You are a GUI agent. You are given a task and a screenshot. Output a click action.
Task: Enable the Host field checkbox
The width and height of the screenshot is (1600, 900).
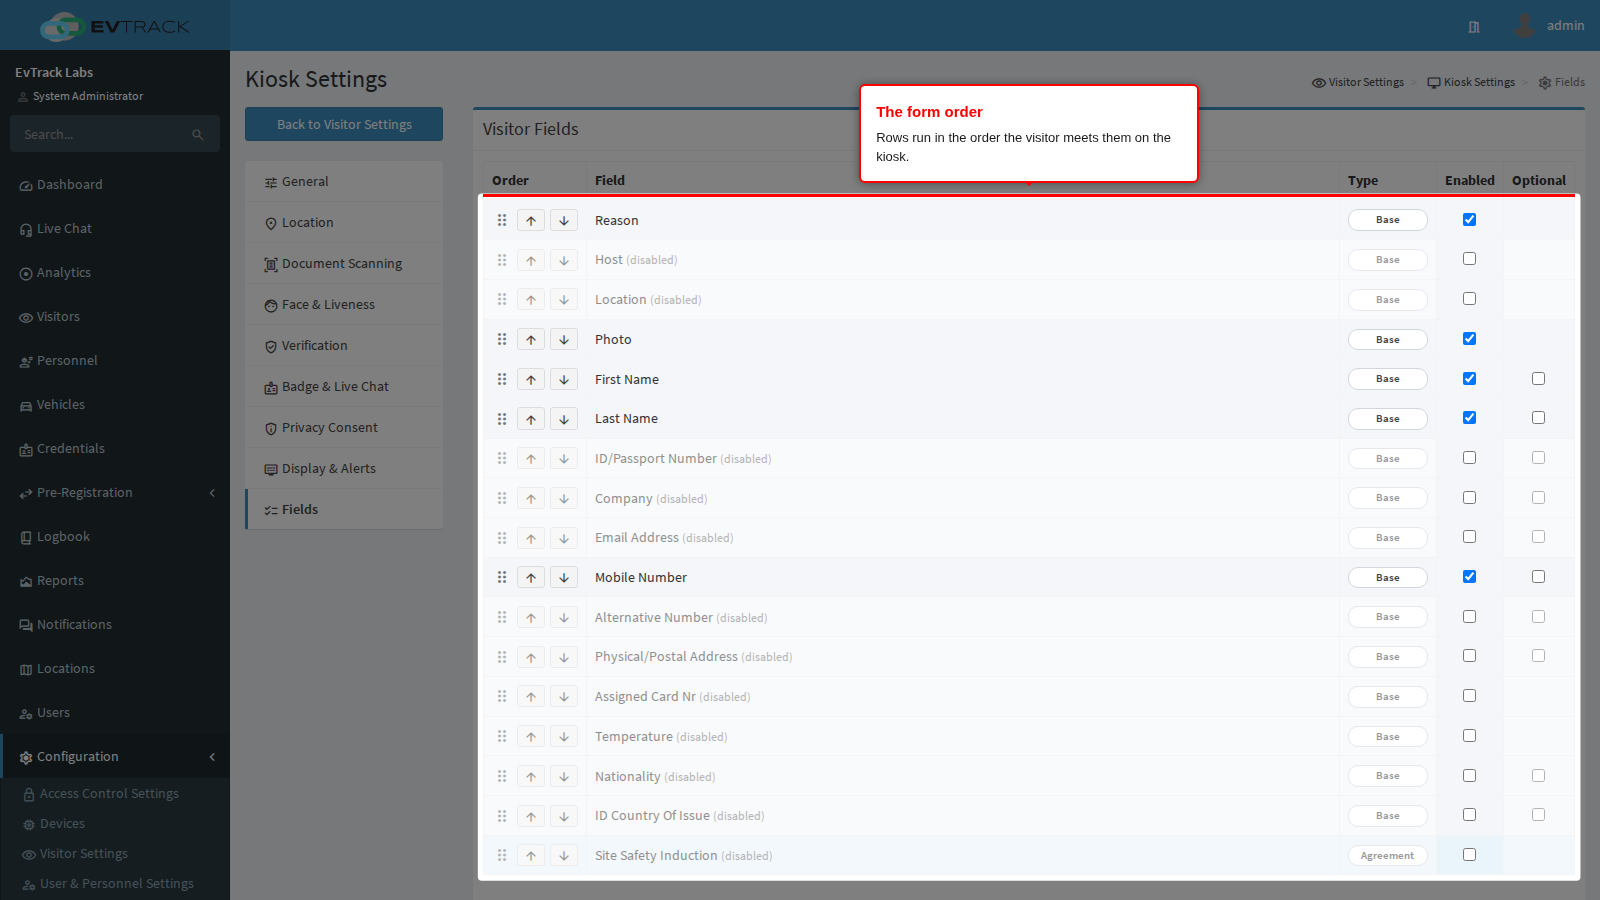tap(1469, 259)
